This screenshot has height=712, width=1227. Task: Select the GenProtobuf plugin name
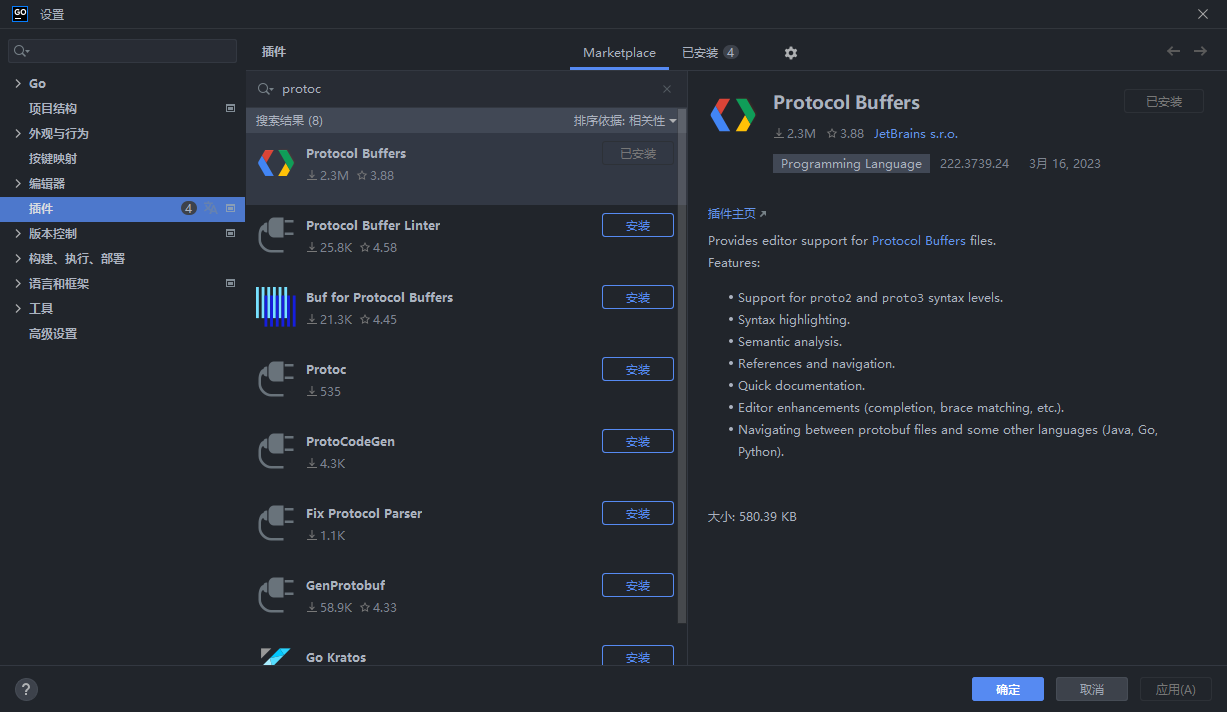tap(345, 585)
